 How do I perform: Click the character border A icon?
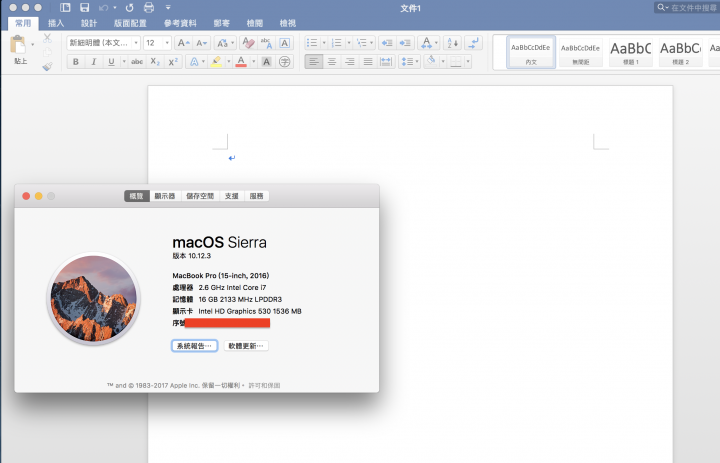click(x=285, y=43)
